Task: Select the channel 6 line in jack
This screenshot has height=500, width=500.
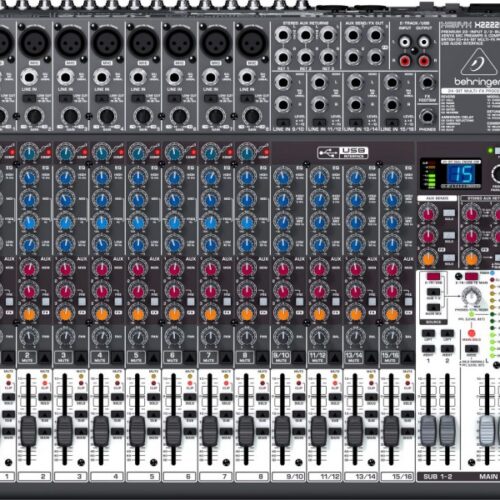Action: (174, 78)
